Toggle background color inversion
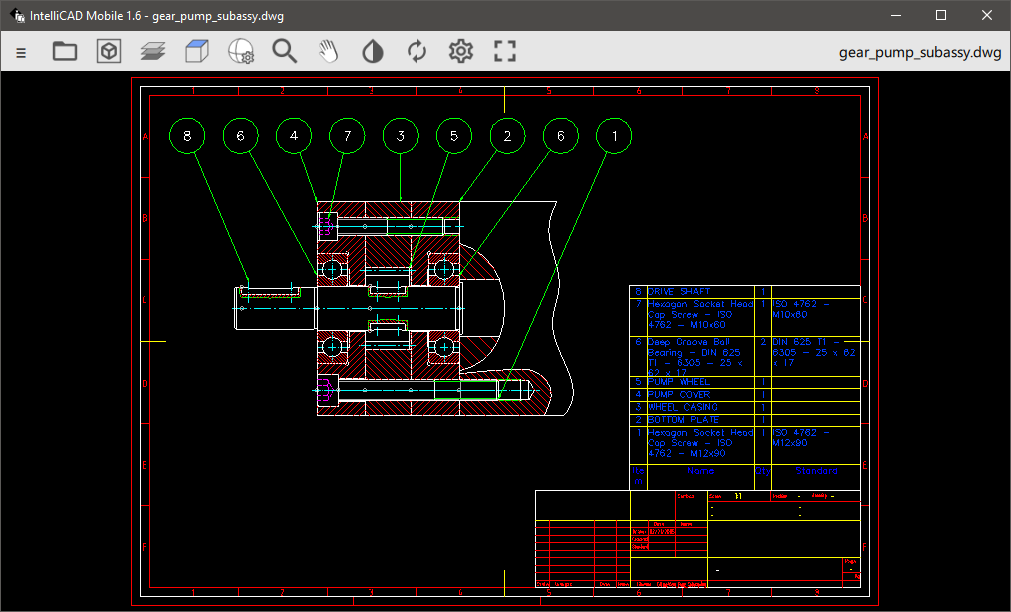This screenshot has height=612, width=1011. [372, 51]
